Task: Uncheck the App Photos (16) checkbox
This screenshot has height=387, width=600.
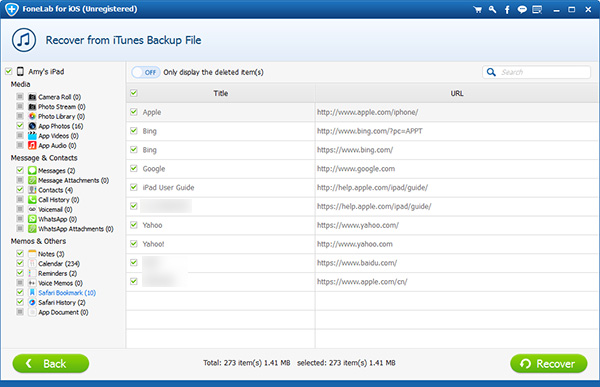Action: pyautogui.click(x=20, y=126)
